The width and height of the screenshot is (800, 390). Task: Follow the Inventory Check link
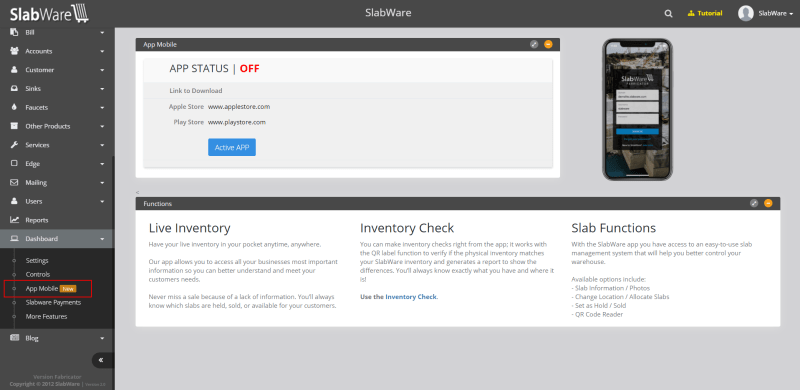pos(411,297)
